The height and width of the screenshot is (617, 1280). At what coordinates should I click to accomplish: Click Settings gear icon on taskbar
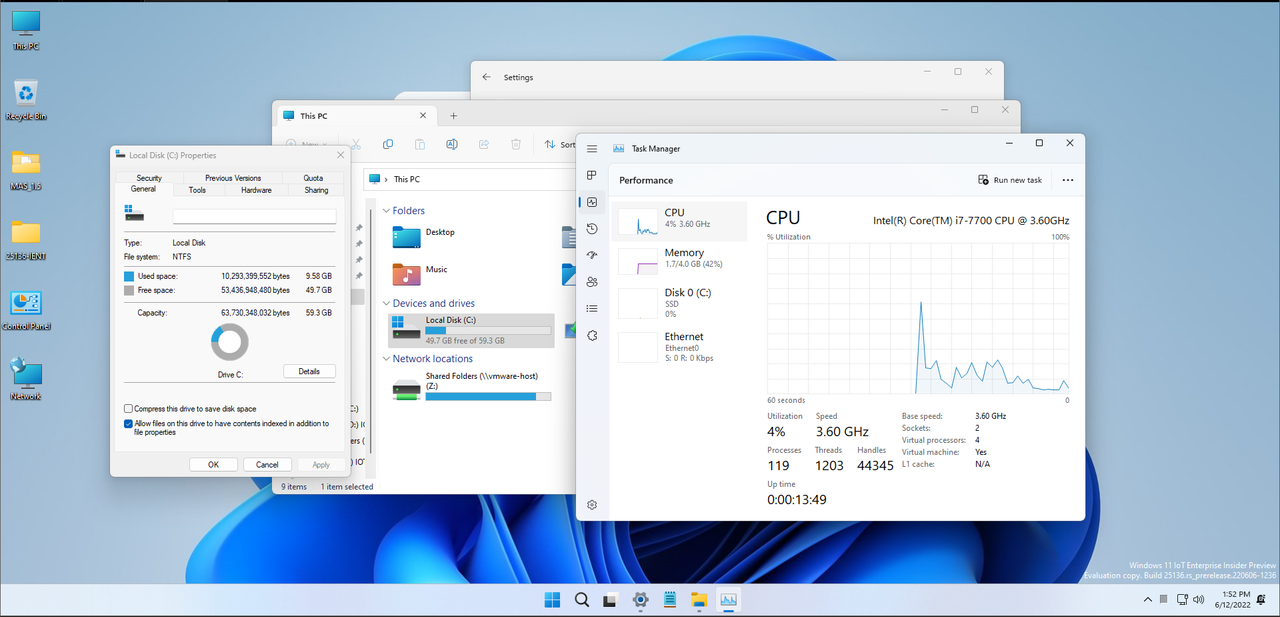640,600
